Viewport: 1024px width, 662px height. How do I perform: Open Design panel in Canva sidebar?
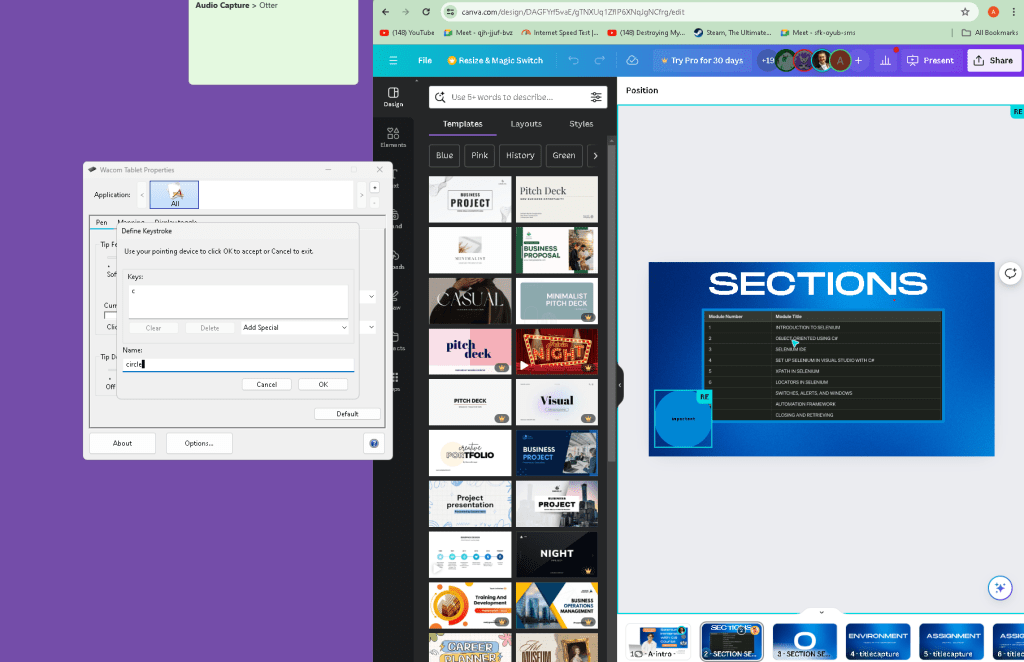click(393, 97)
